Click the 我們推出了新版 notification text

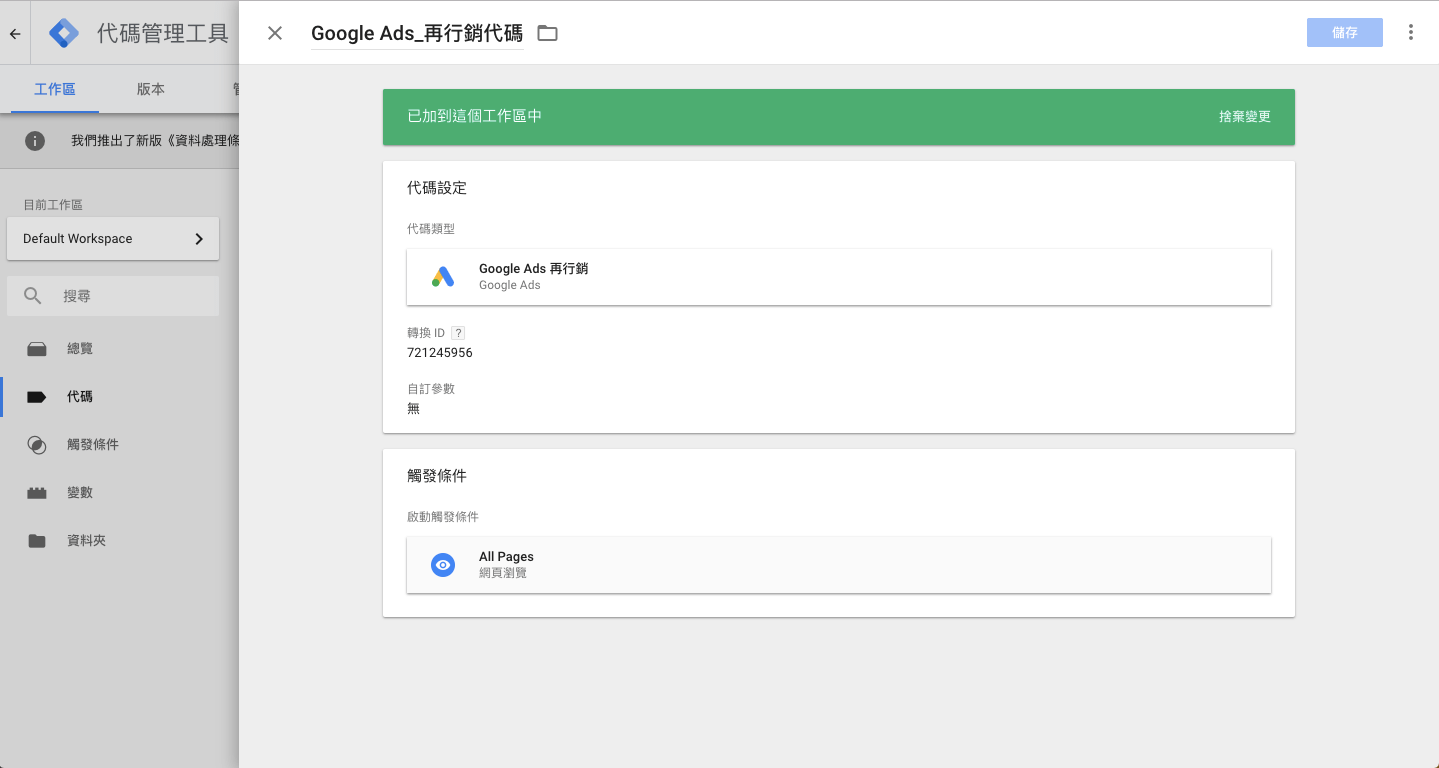click(155, 141)
